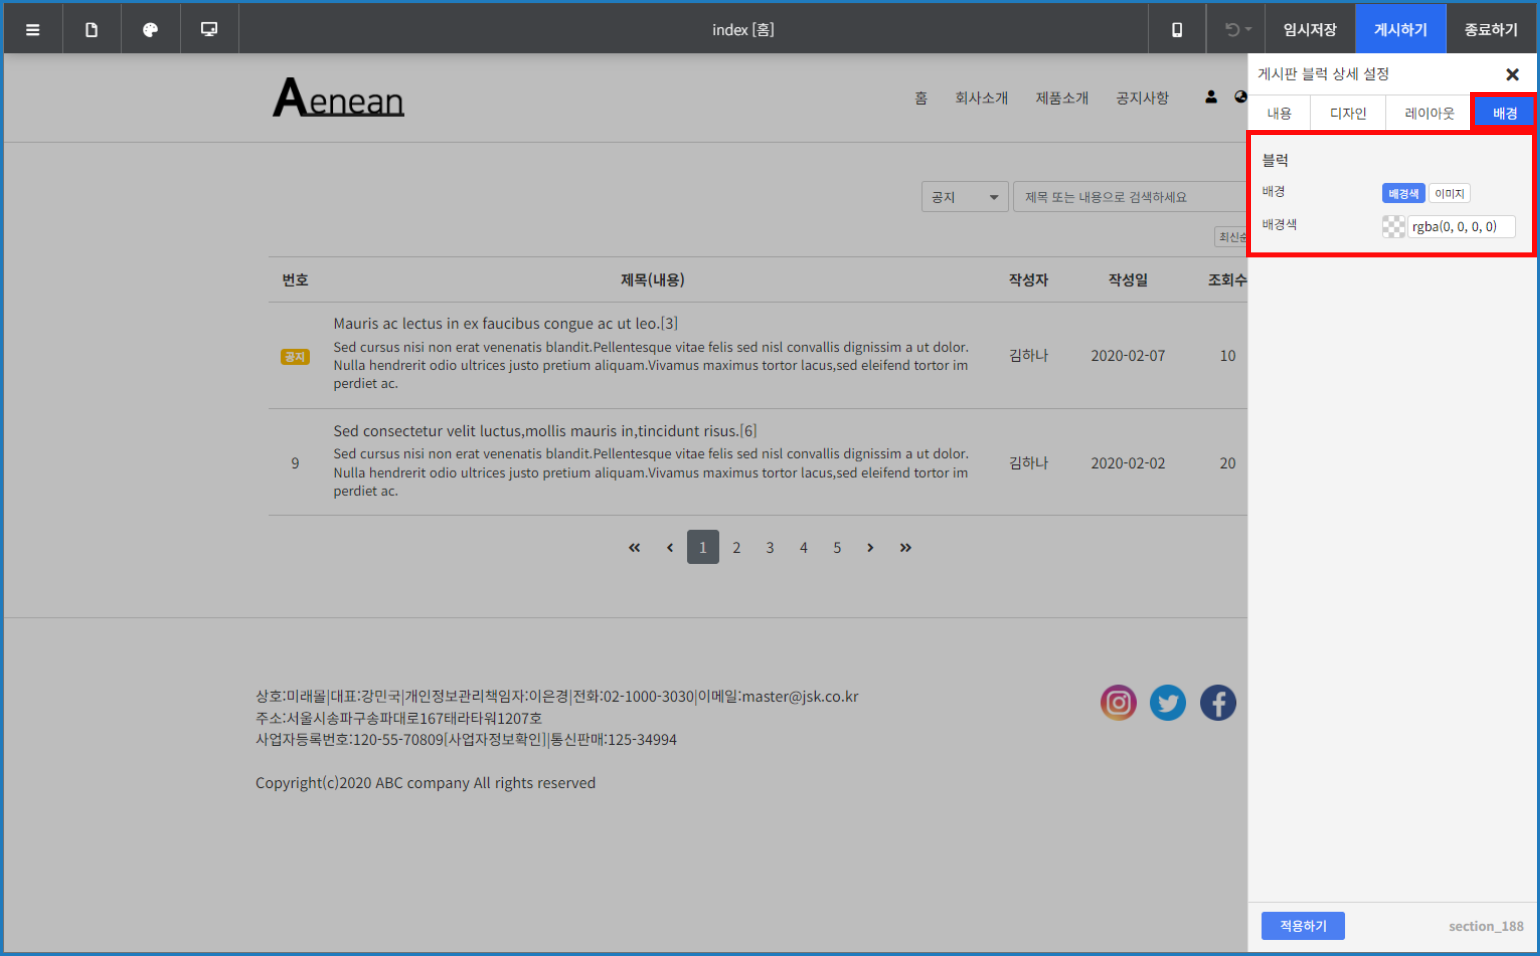Open the Facebook social icon
The width and height of the screenshot is (1540, 956).
click(x=1217, y=703)
